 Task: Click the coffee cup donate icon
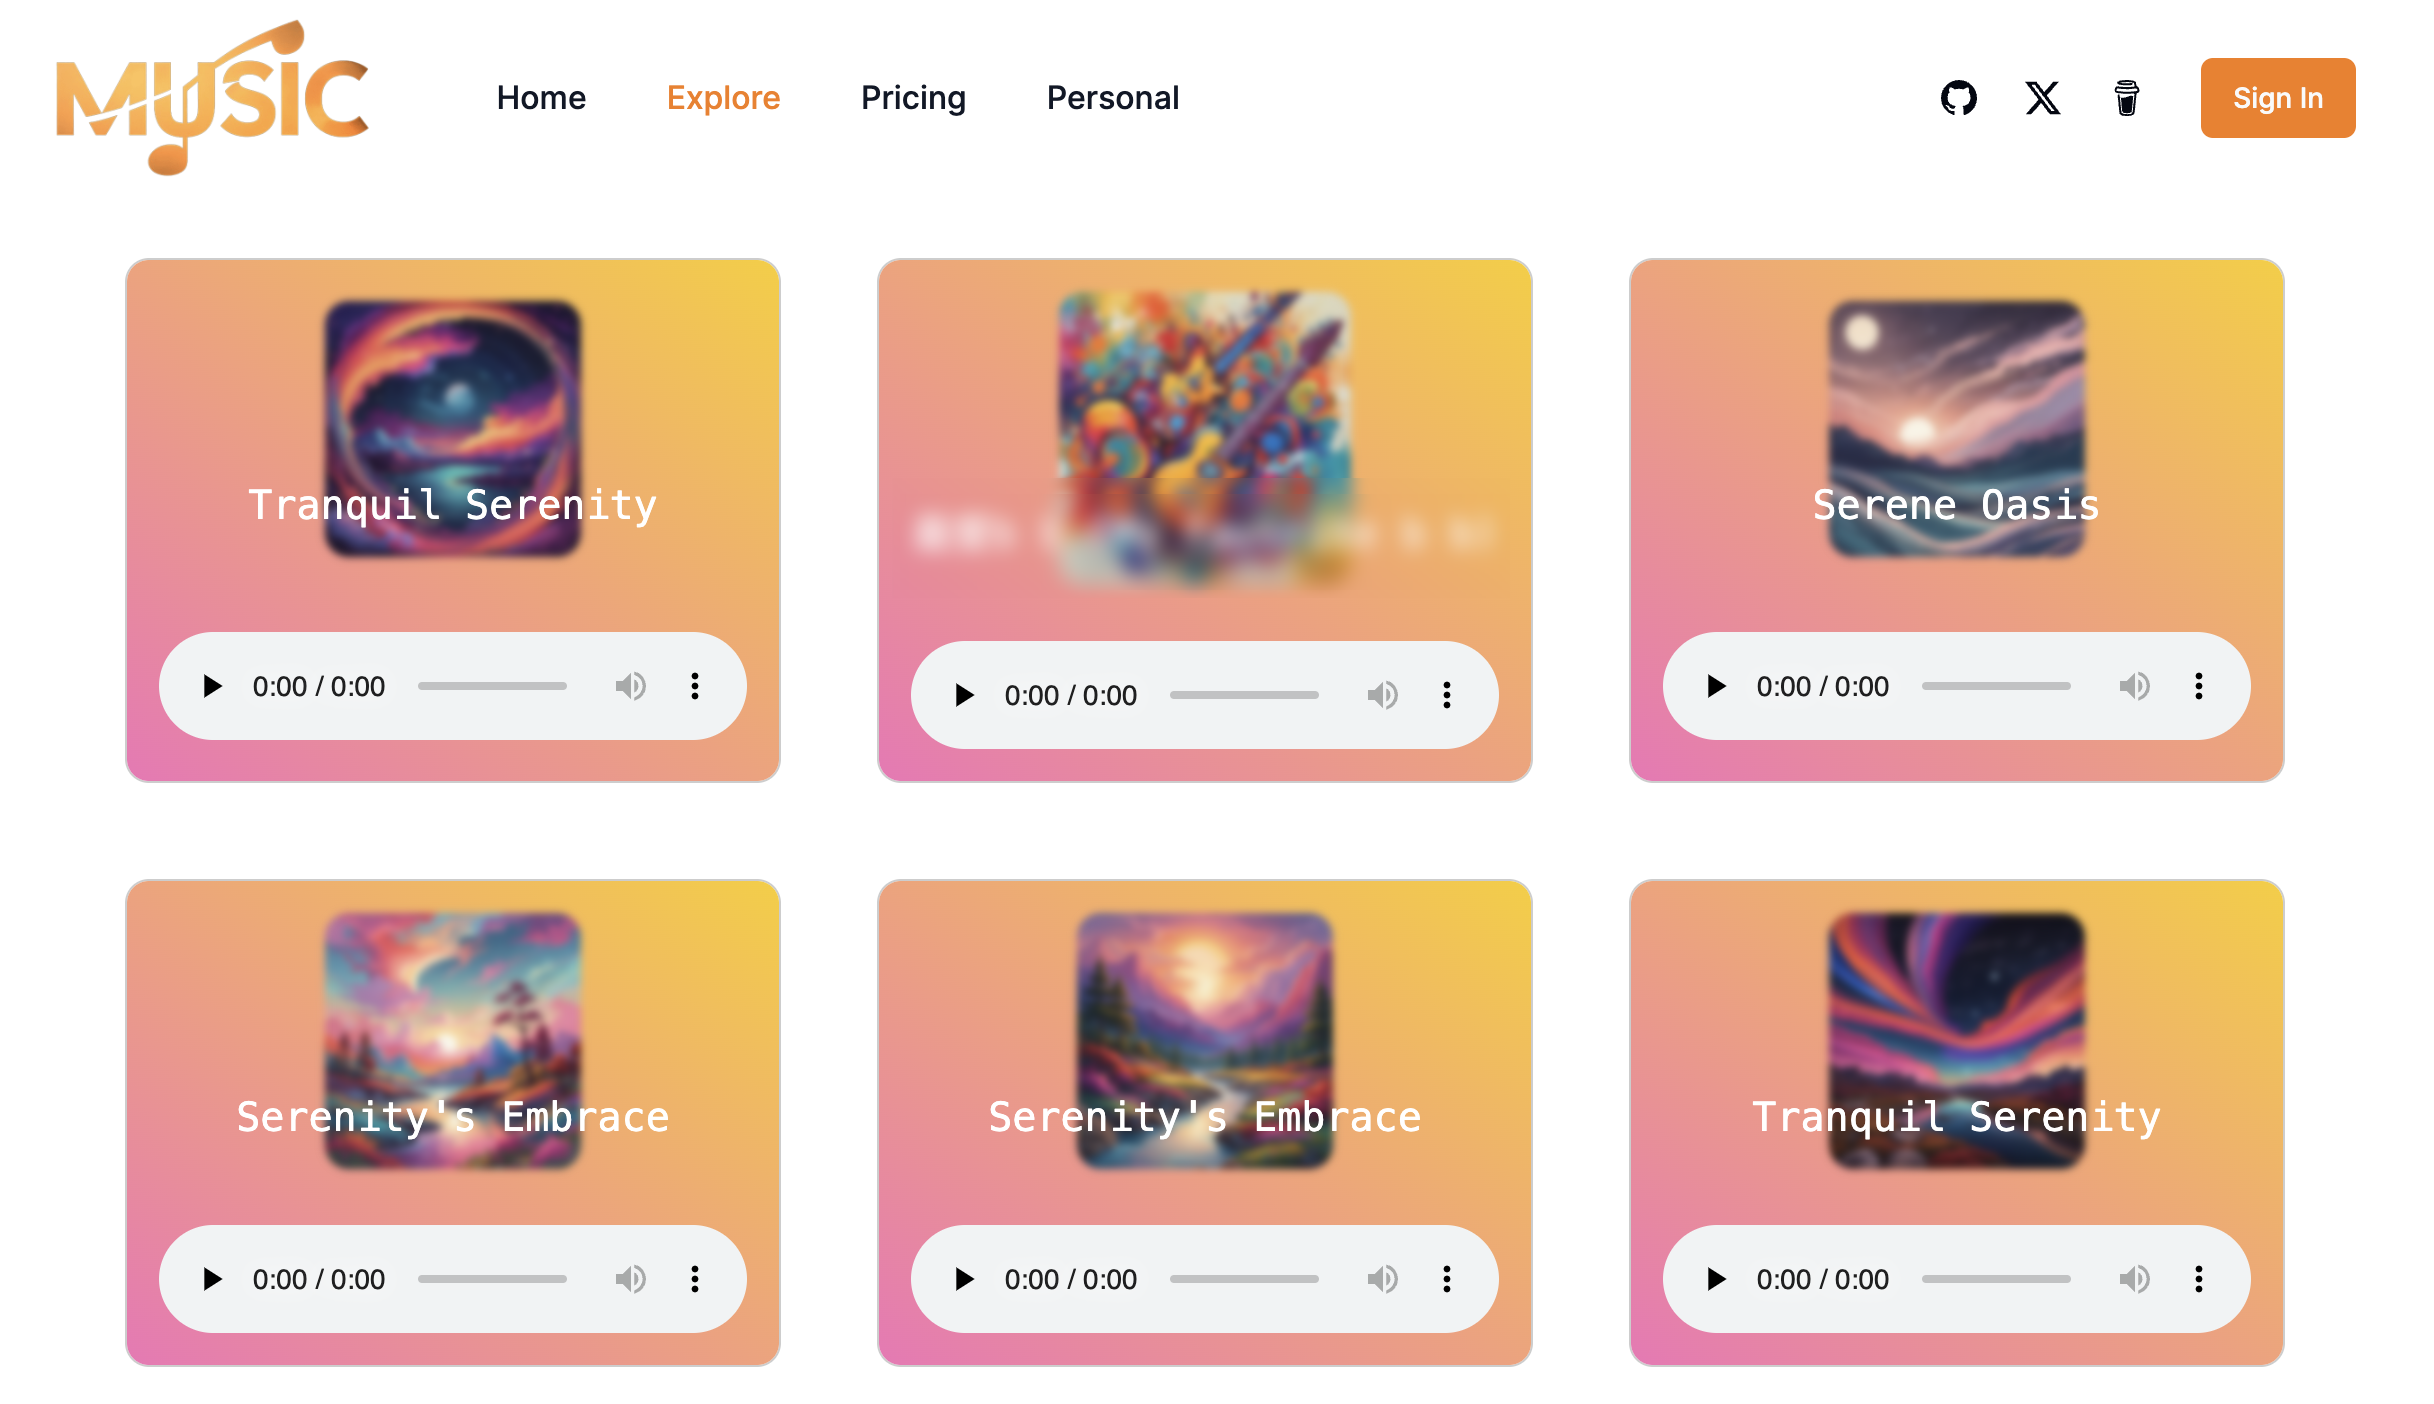[2126, 98]
